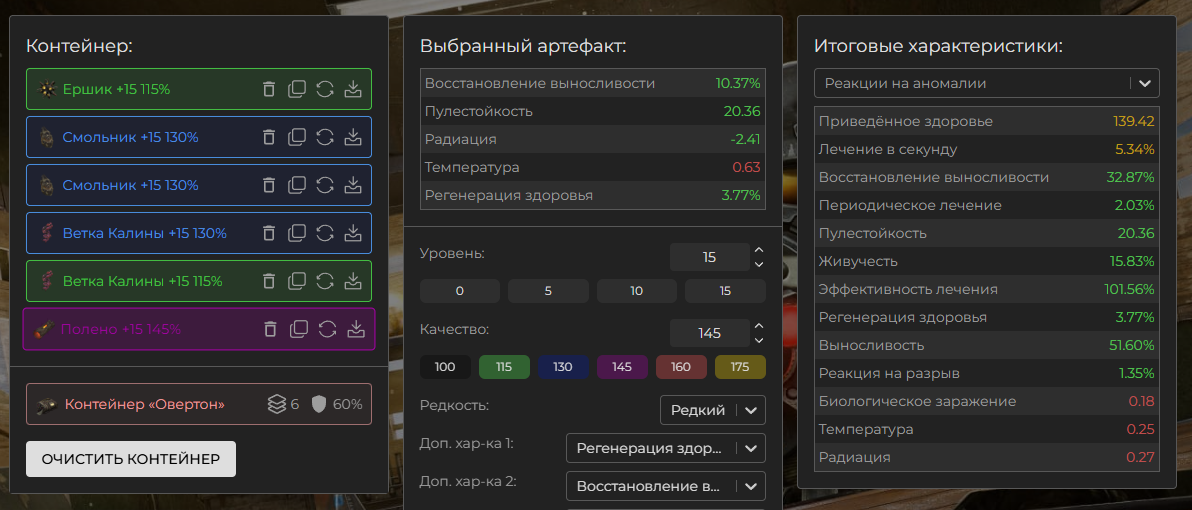
Task: Replace the second Смольник artifact via refresh icon
Action: (325, 185)
